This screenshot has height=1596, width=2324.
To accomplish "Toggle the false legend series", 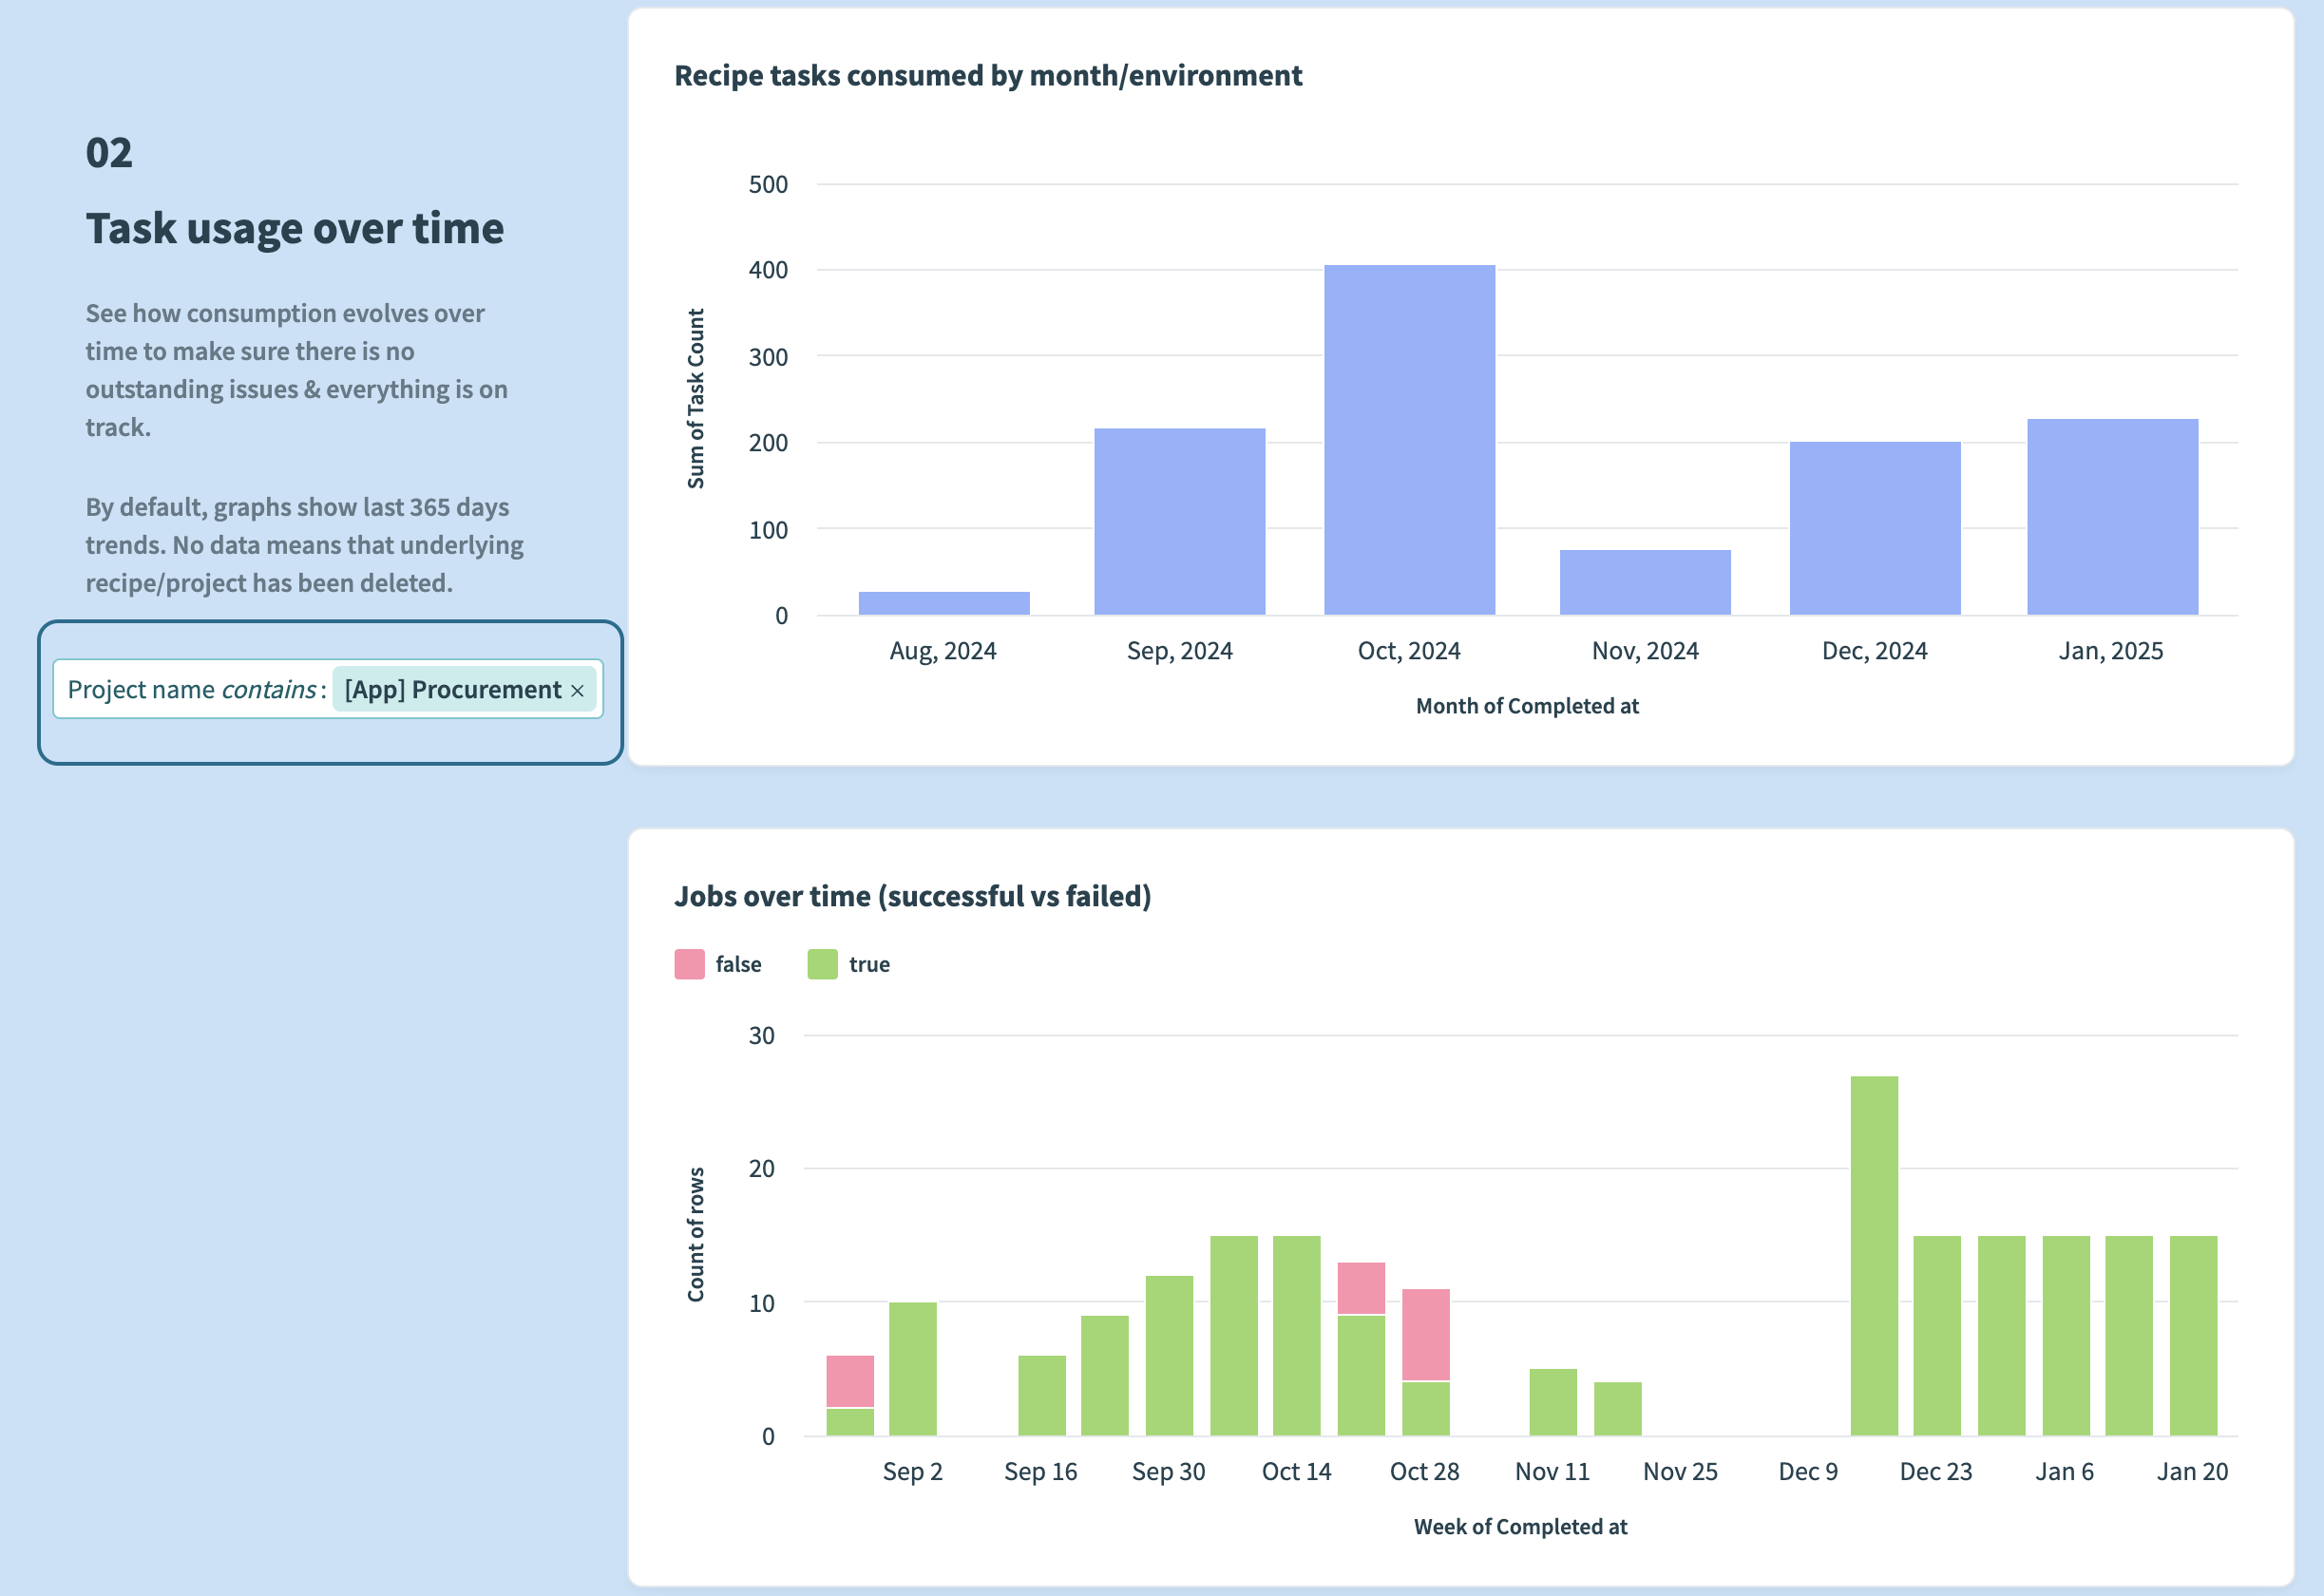I will [738, 964].
